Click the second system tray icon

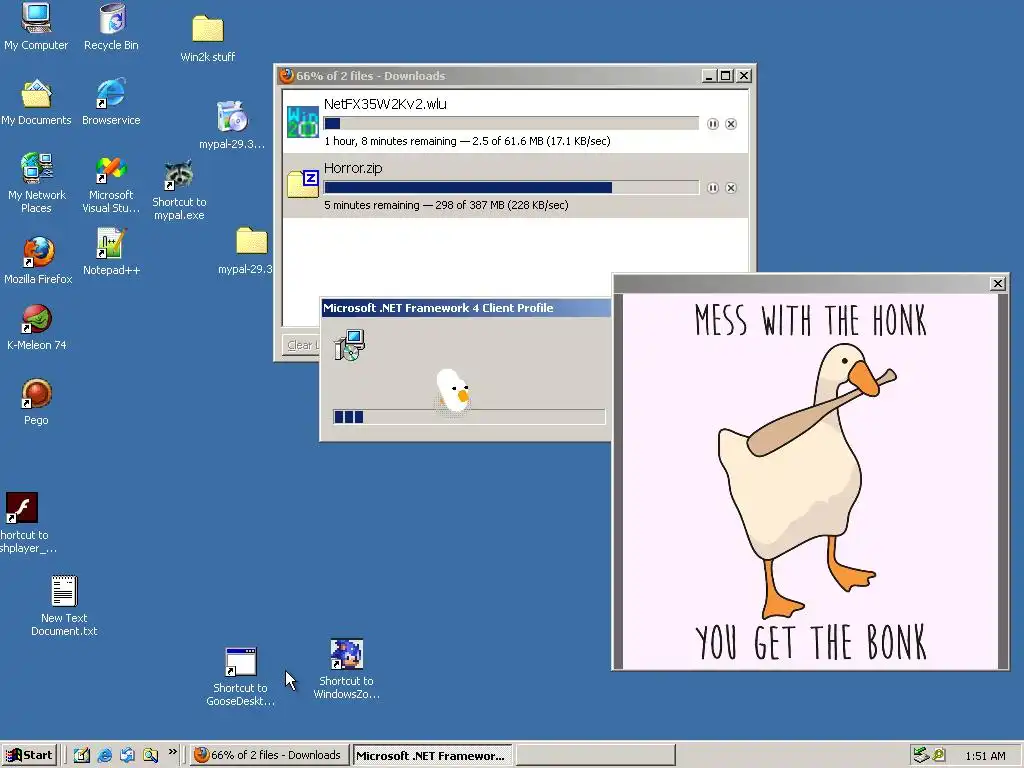tap(939, 755)
